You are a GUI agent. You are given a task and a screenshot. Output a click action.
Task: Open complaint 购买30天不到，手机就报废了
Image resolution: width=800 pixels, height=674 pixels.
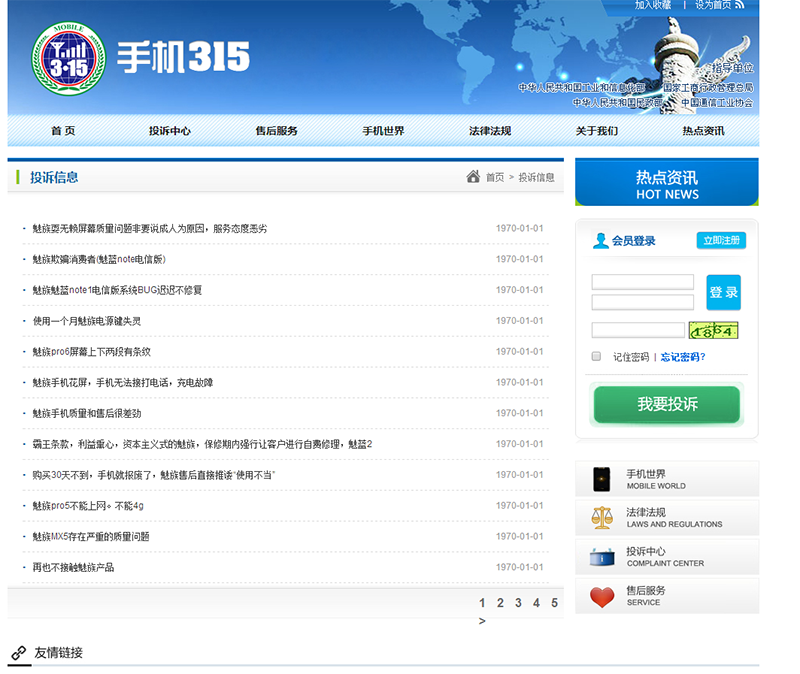click(154, 475)
